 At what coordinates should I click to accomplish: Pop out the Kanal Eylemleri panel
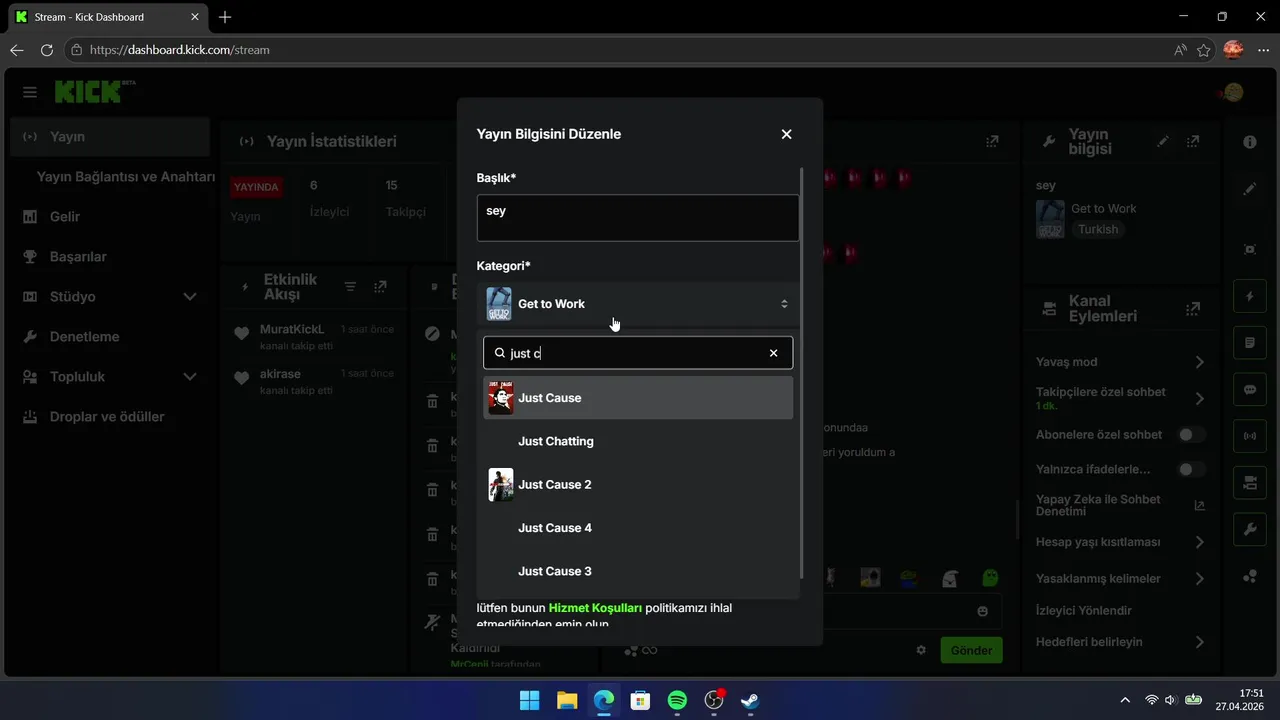(x=1193, y=309)
